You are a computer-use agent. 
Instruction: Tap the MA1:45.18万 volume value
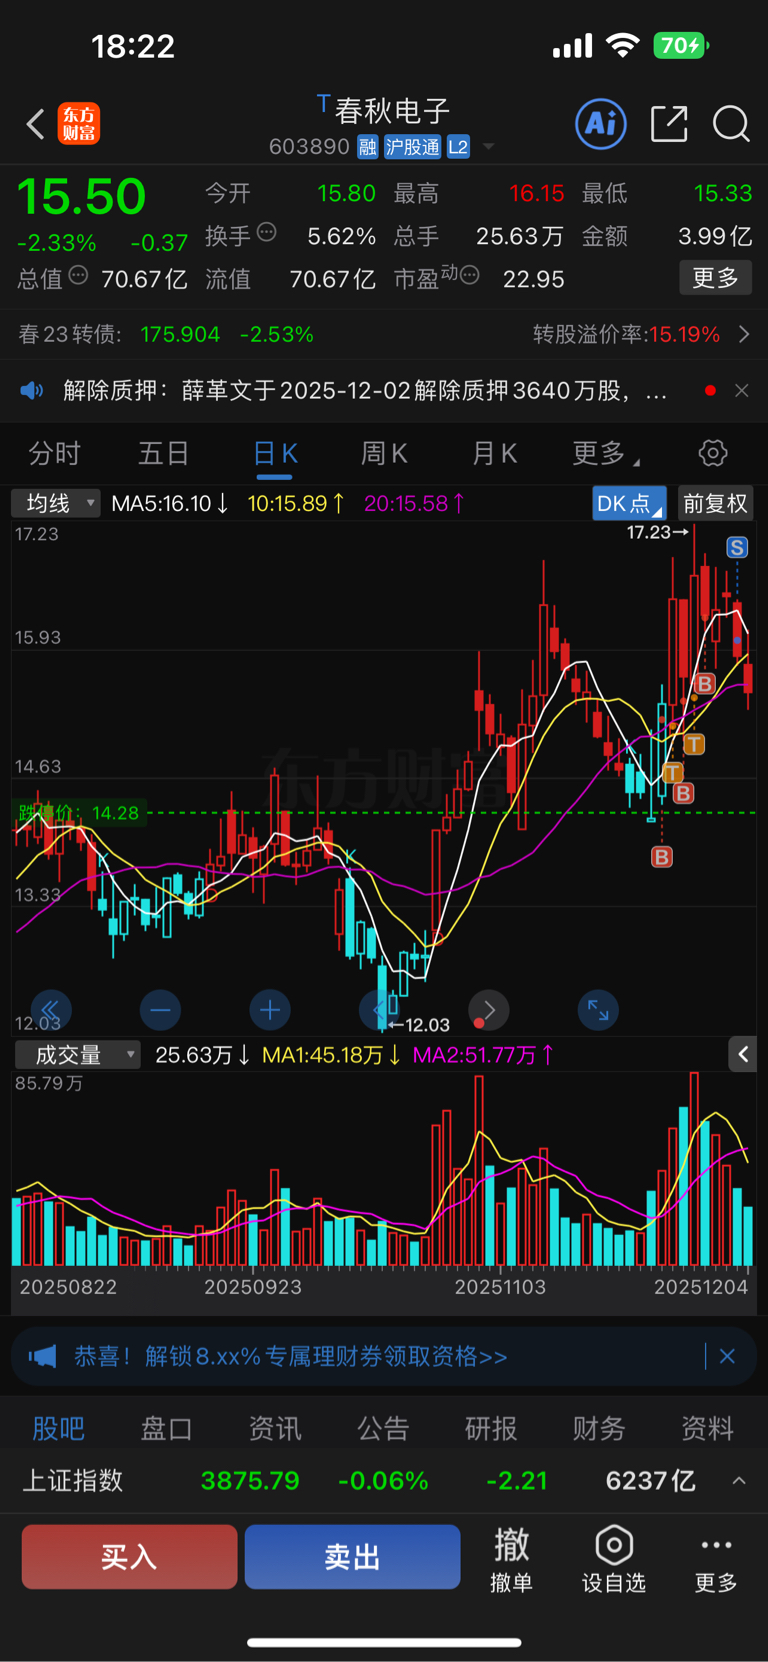332,1054
